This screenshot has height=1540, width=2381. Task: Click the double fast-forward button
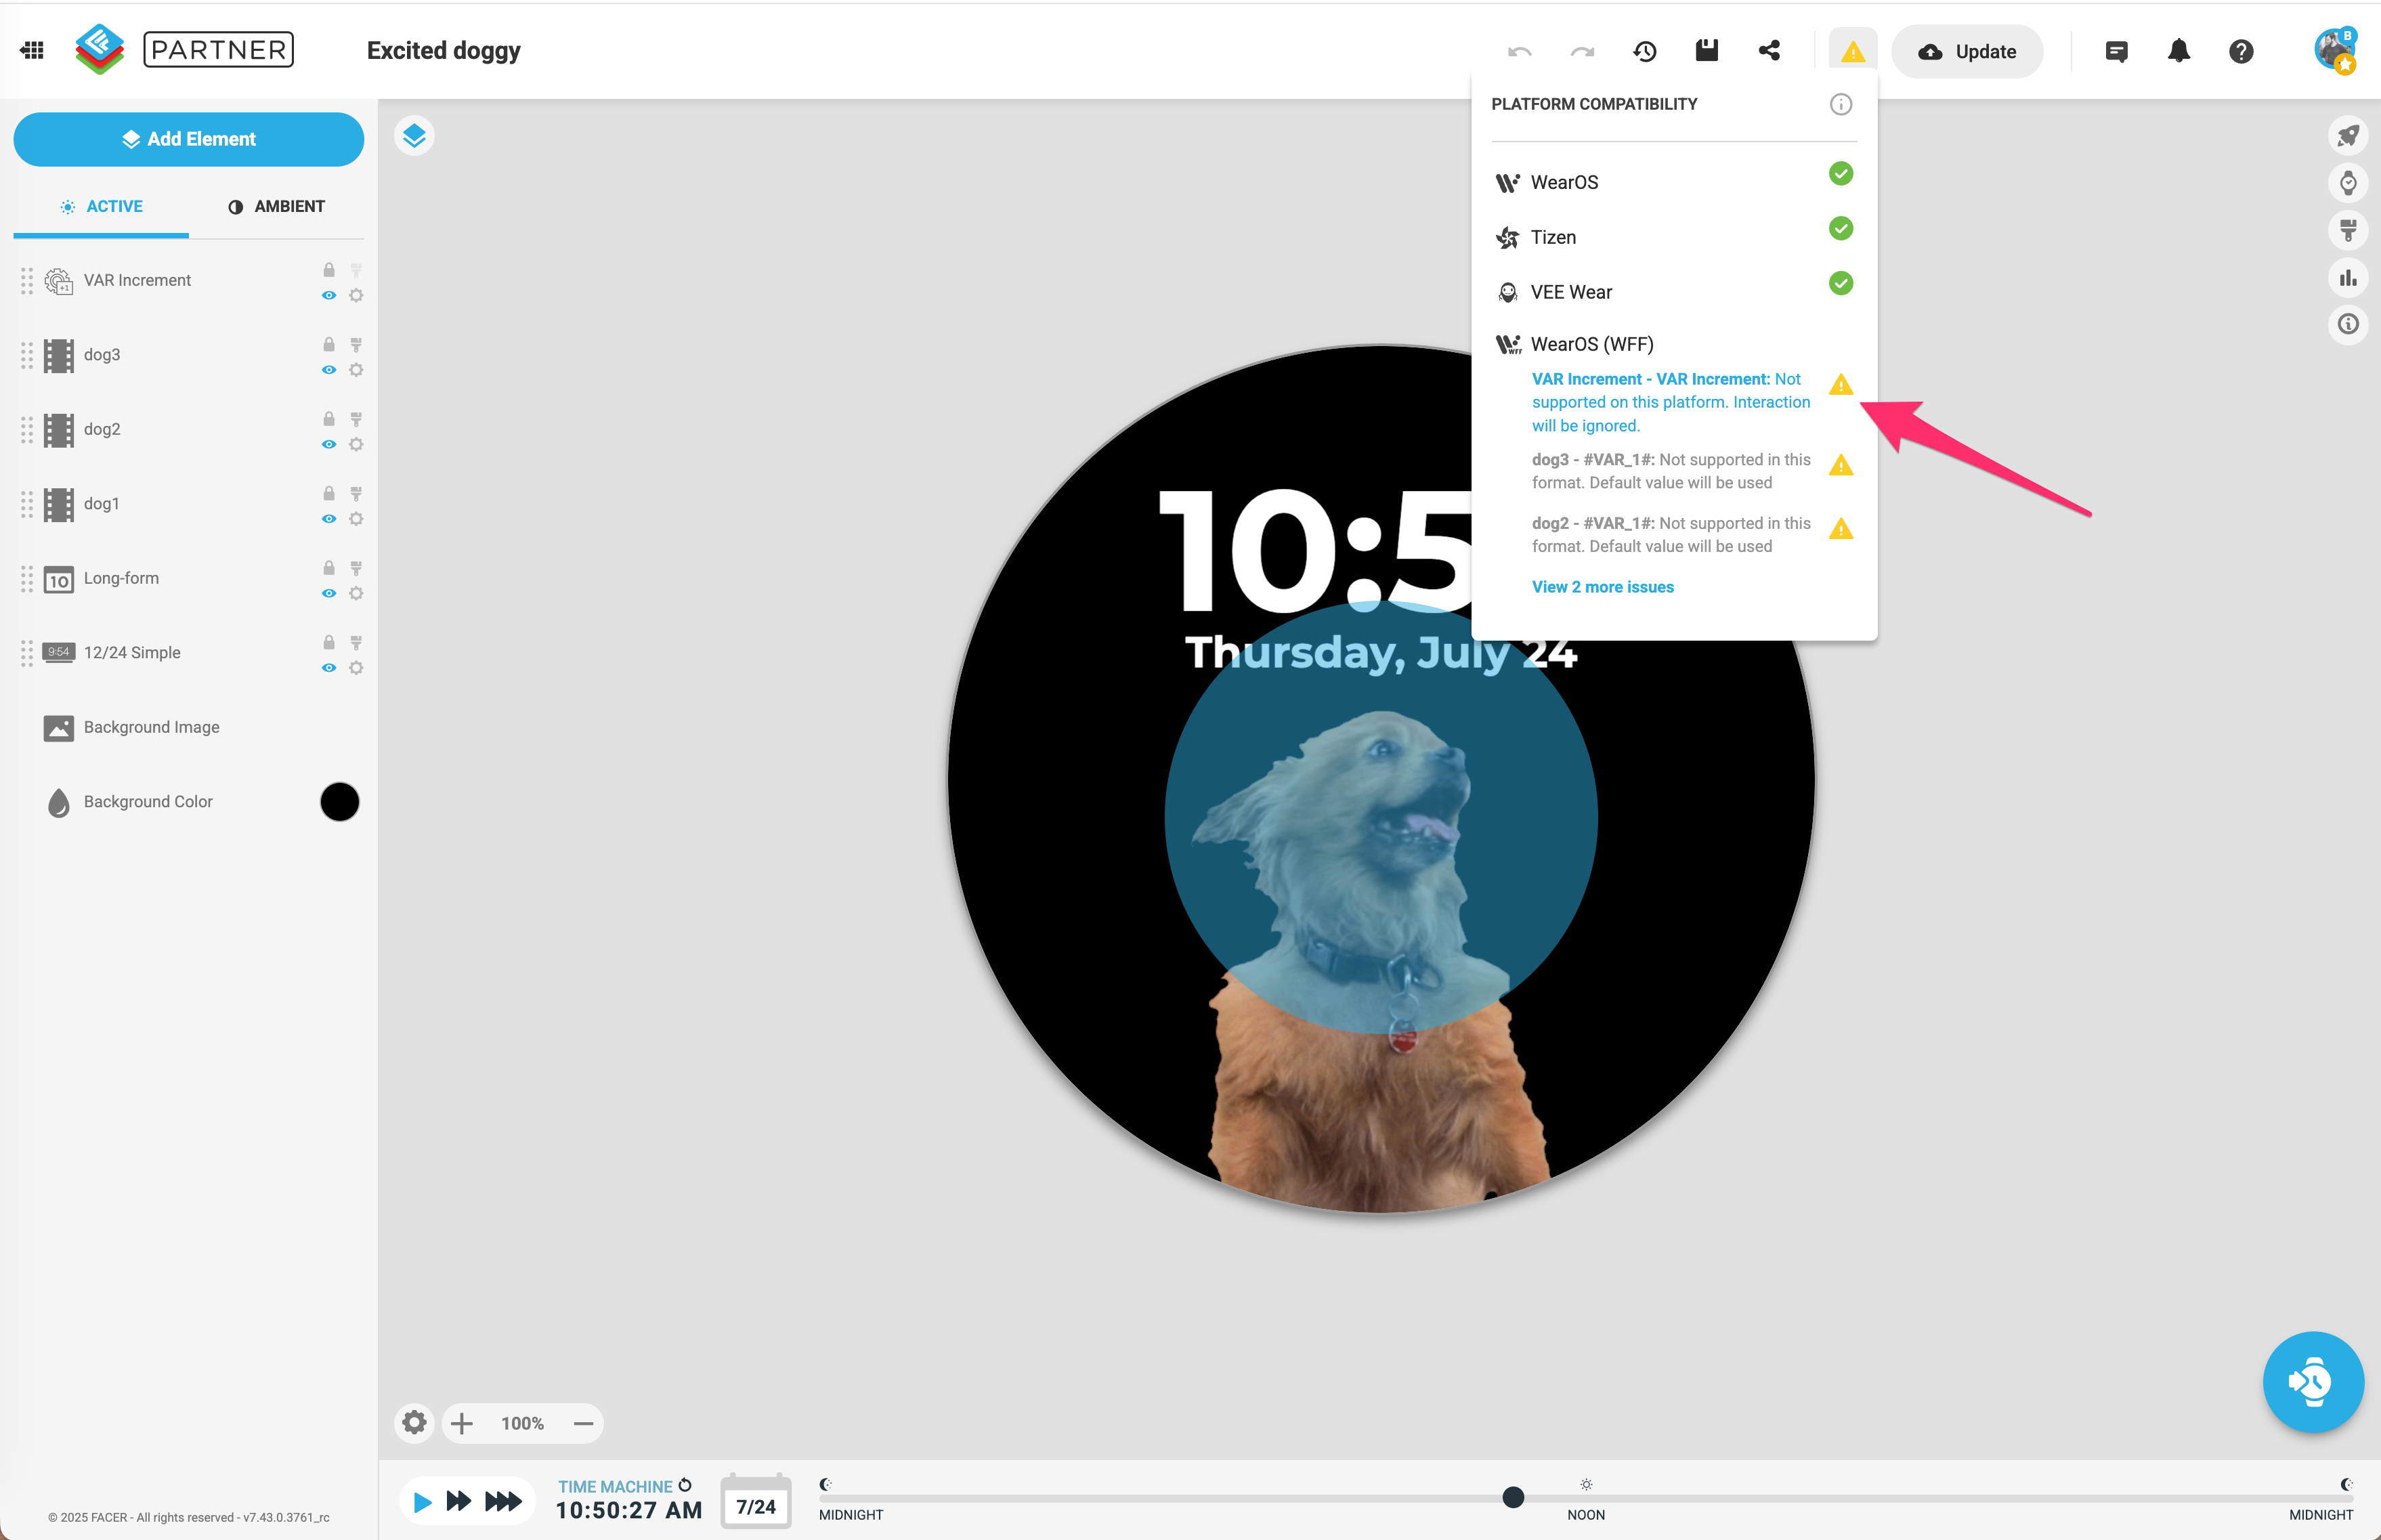point(459,1500)
